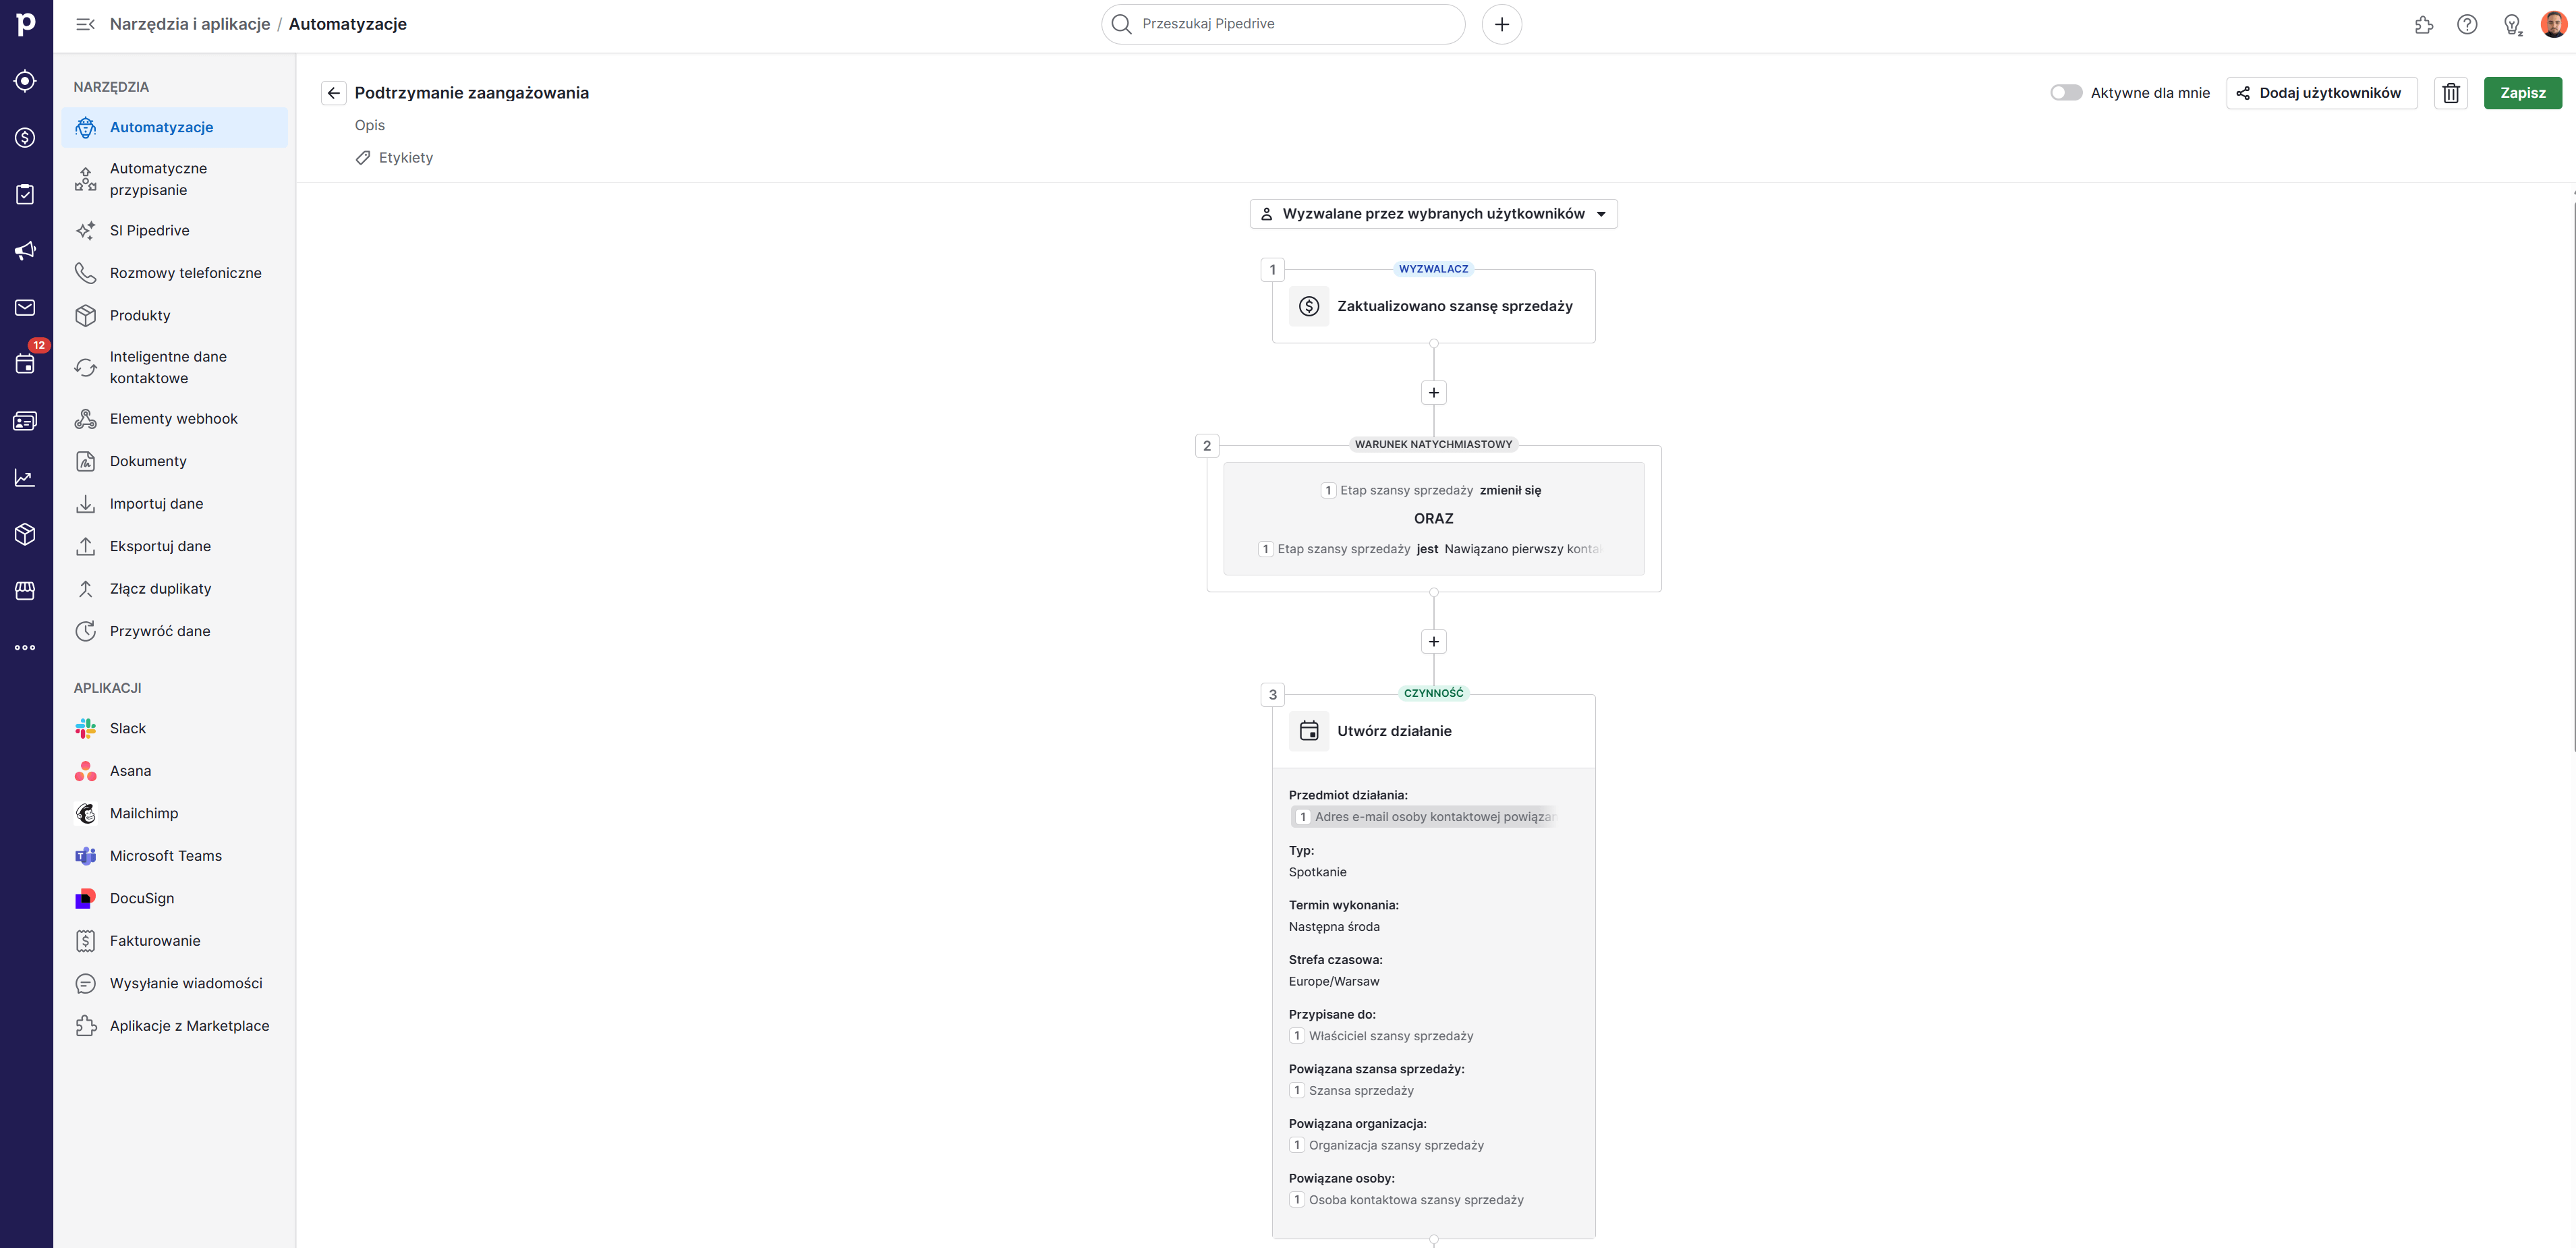Delete automation with the trash icon
Image resolution: width=2576 pixels, height=1248 pixels.
[x=2450, y=93]
